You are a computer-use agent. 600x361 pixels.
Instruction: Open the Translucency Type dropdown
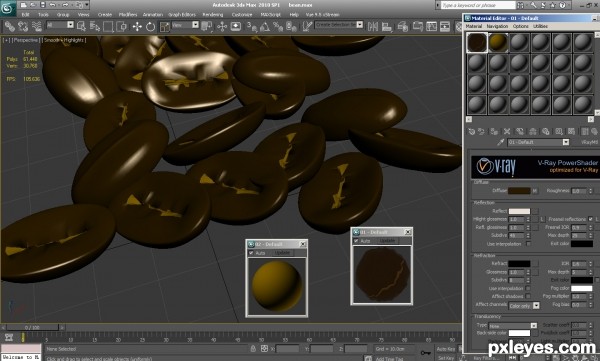pos(513,326)
